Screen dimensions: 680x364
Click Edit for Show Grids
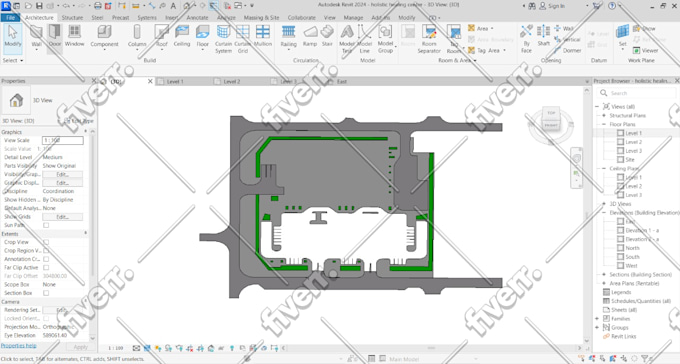coord(62,216)
